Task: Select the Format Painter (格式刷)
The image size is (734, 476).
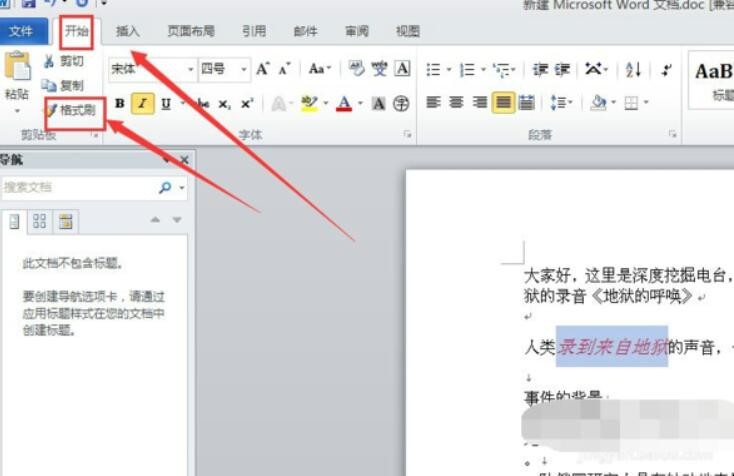Action: click(x=71, y=110)
